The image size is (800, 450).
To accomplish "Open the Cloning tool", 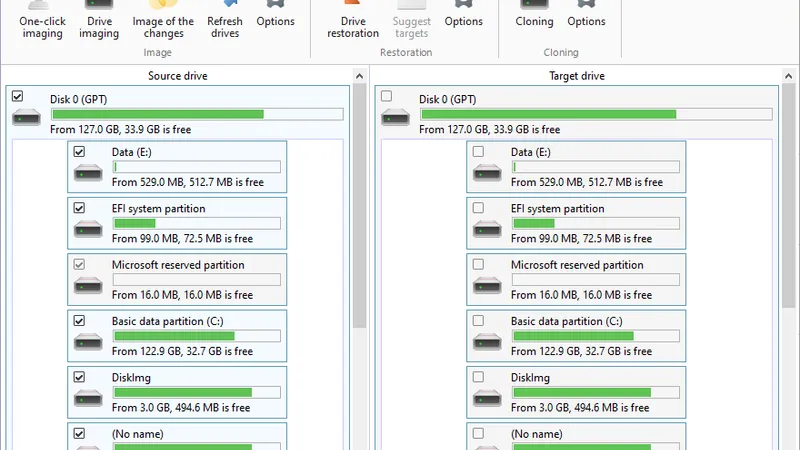I will [x=534, y=21].
